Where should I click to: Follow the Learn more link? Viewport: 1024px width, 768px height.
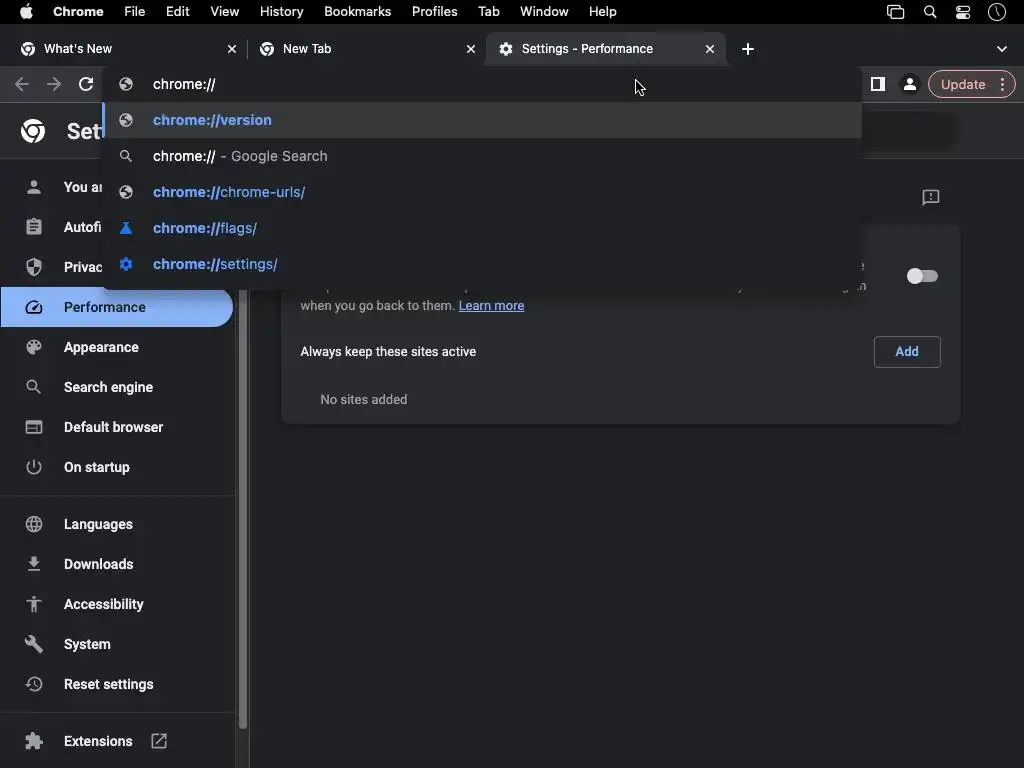pos(491,306)
